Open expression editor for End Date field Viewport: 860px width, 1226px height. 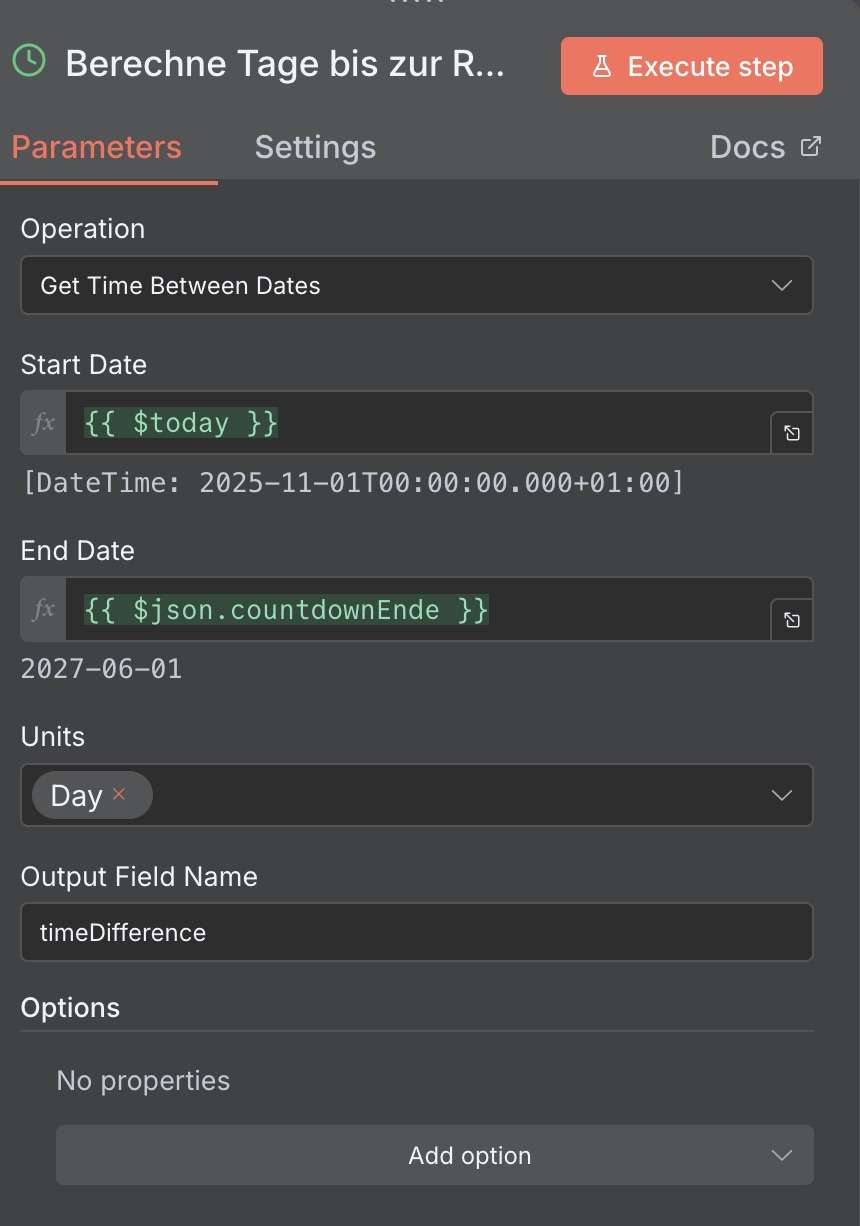click(791, 620)
